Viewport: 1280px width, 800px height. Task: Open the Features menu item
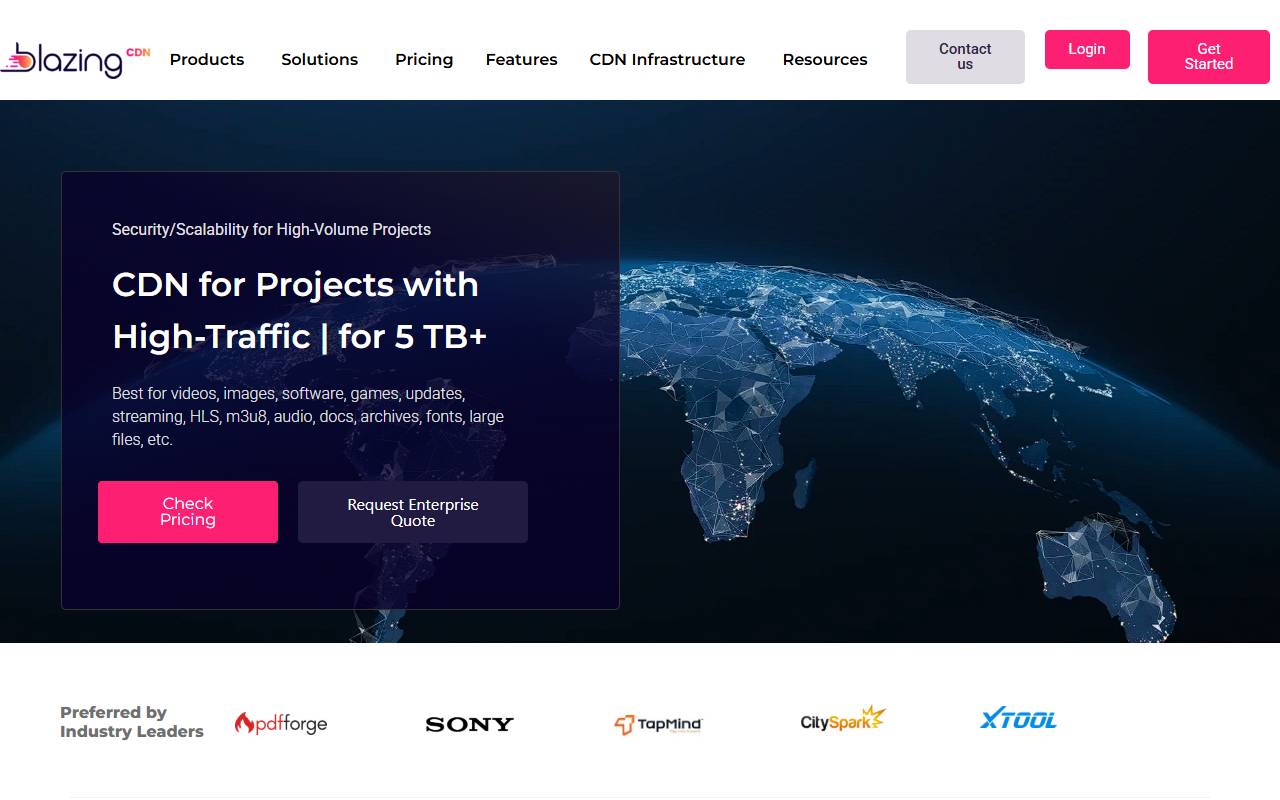pos(521,60)
